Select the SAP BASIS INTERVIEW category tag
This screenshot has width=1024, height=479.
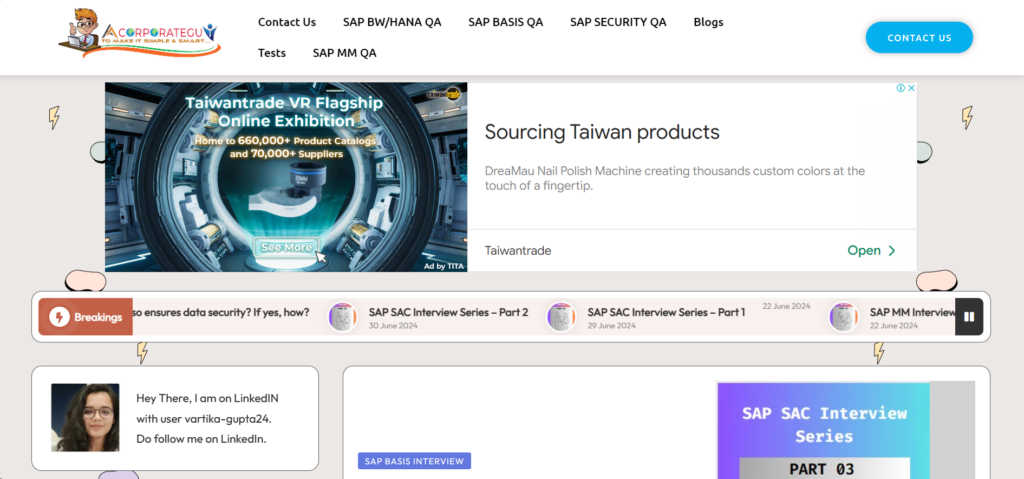[x=414, y=461]
